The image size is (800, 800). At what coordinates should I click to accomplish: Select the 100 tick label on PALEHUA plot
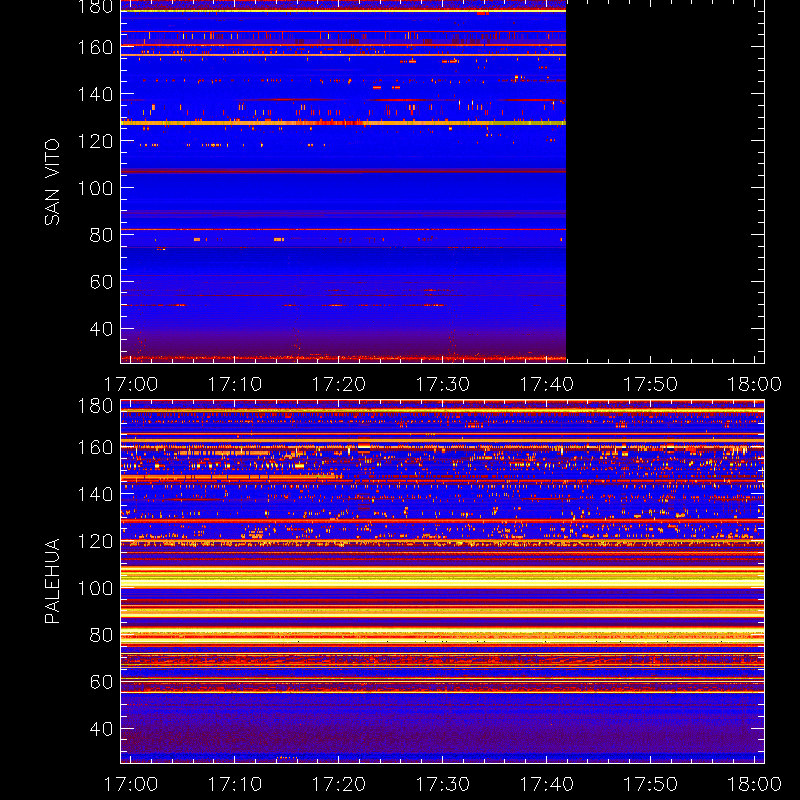(x=95, y=588)
